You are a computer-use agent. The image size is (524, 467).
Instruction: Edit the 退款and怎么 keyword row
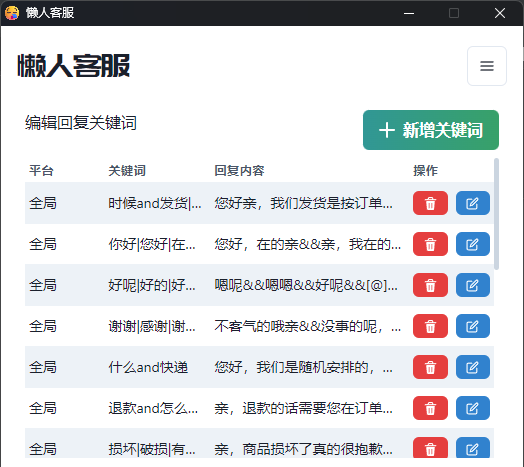pyautogui.click(x=473, y=408)
